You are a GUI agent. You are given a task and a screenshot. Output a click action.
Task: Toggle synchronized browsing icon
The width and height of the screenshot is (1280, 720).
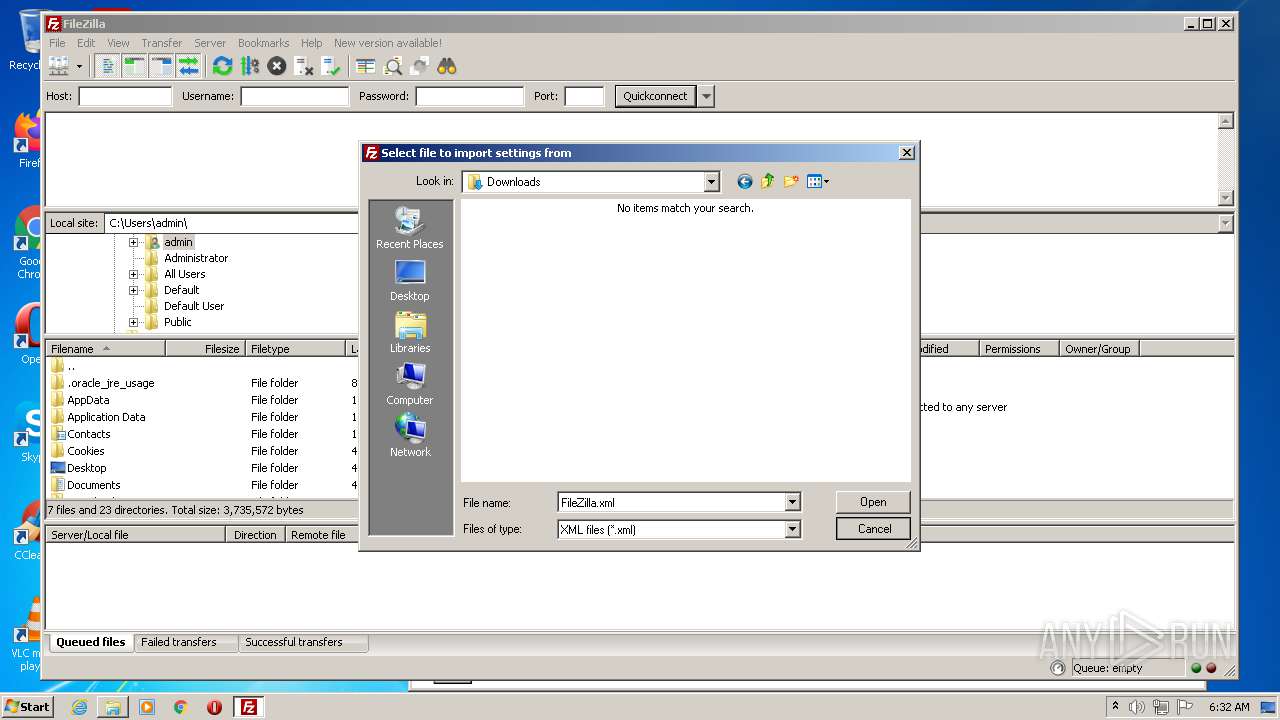pos(420,66)
